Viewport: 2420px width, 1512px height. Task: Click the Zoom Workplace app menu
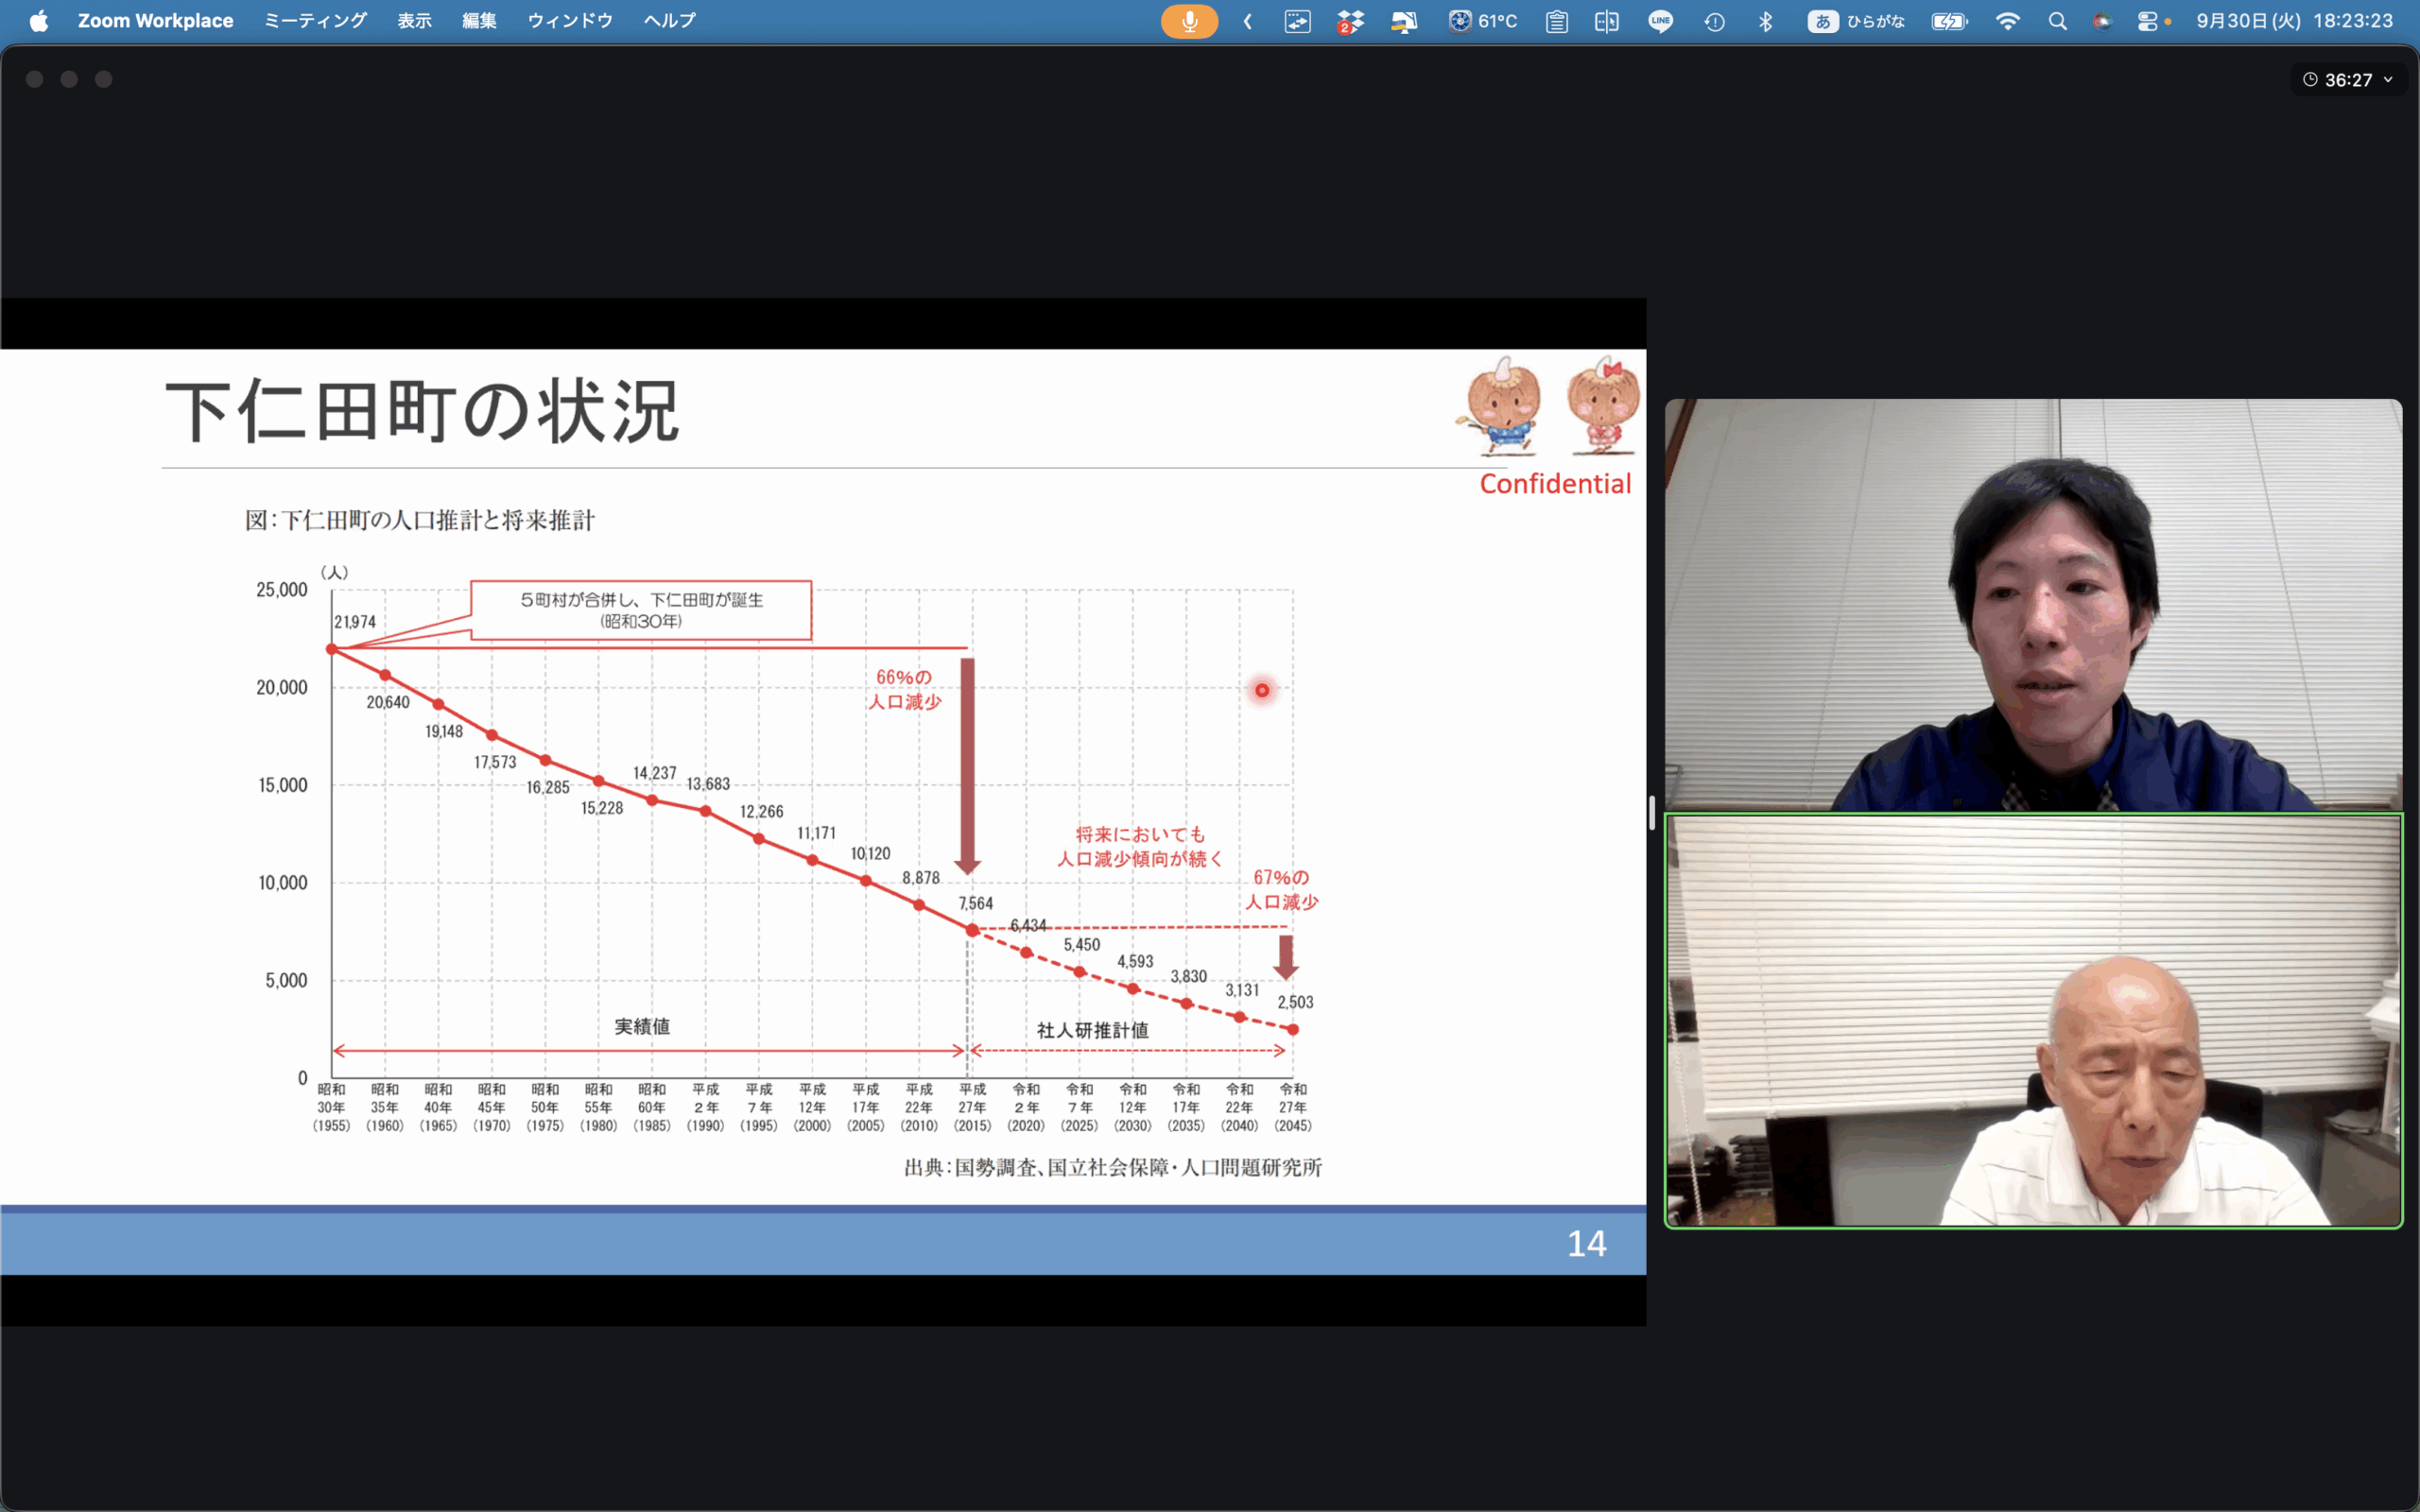155,21
